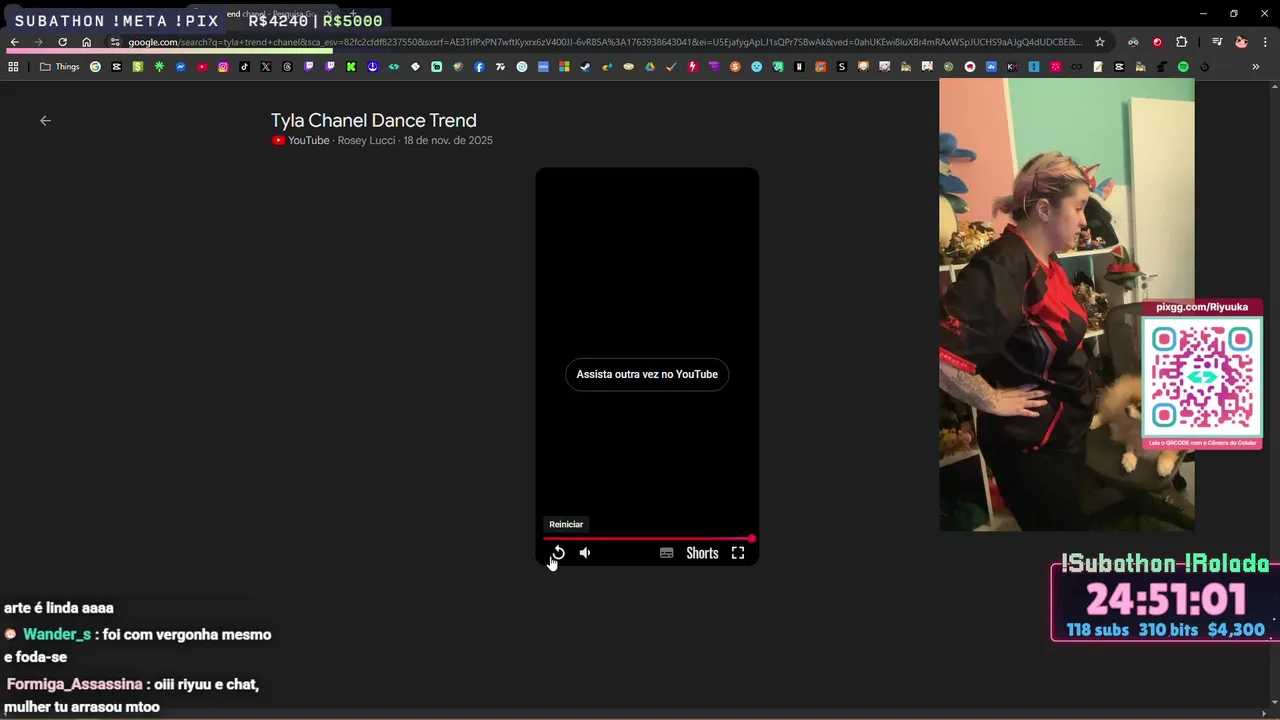This screenshot has height=720, width=1280.
Task: Click the Formiga_Assassina chat username
Action: tap(75, 684)
